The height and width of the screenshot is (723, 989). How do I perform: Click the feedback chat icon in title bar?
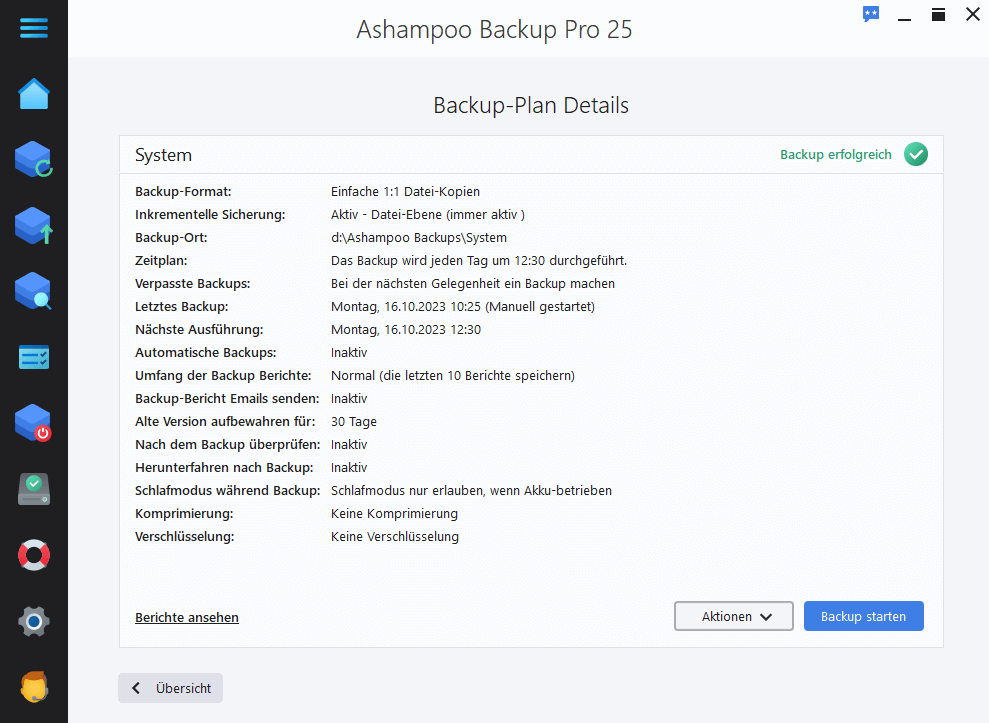[x=871, y=14]
